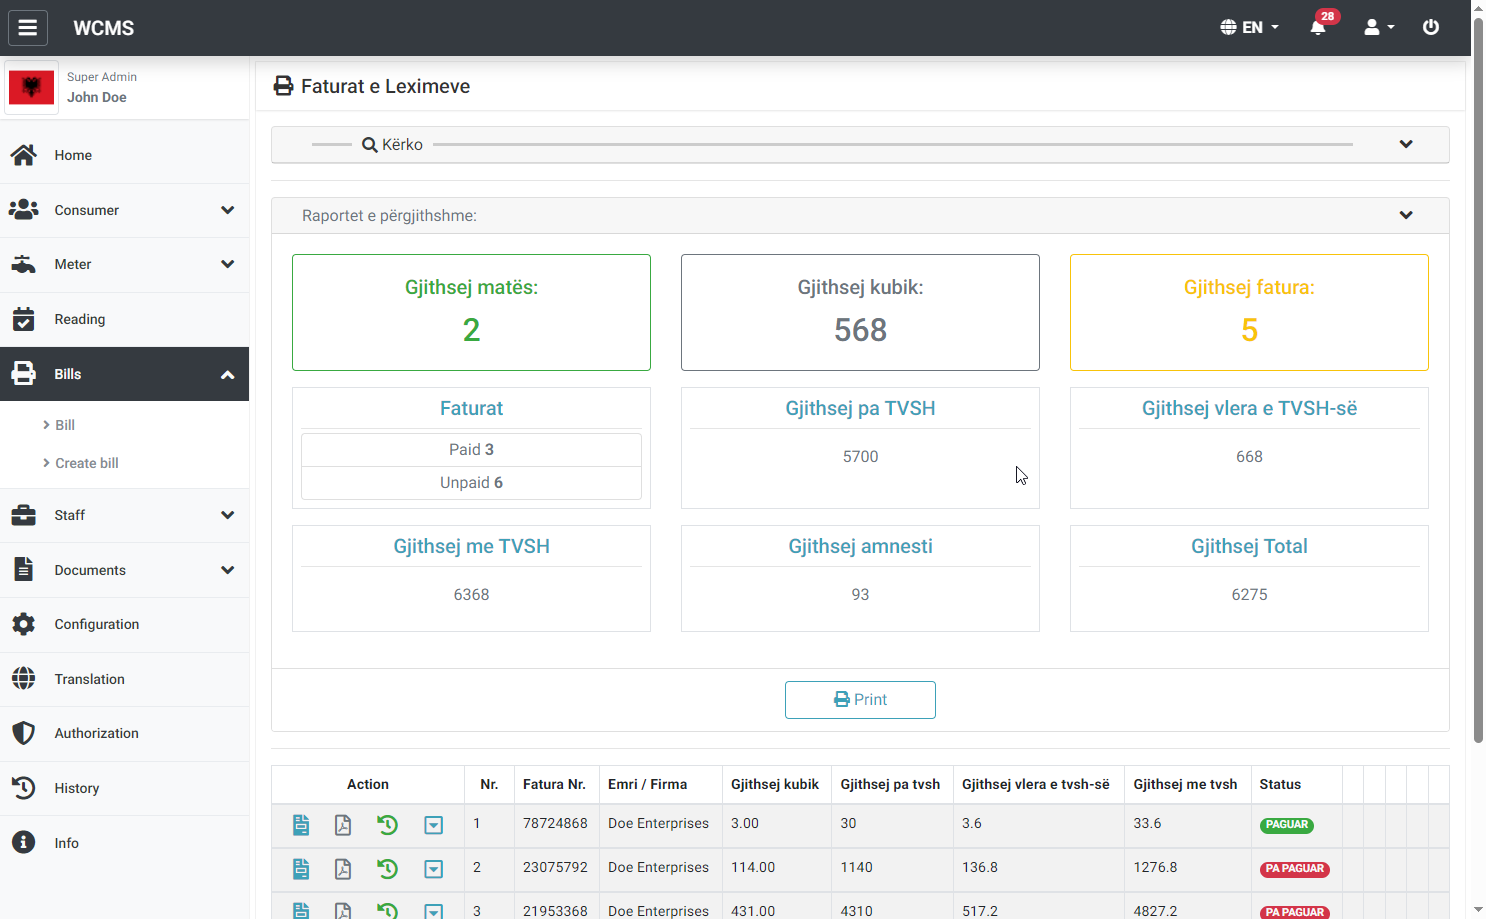Click Unpaid 6 row in Faturat card

471,483
